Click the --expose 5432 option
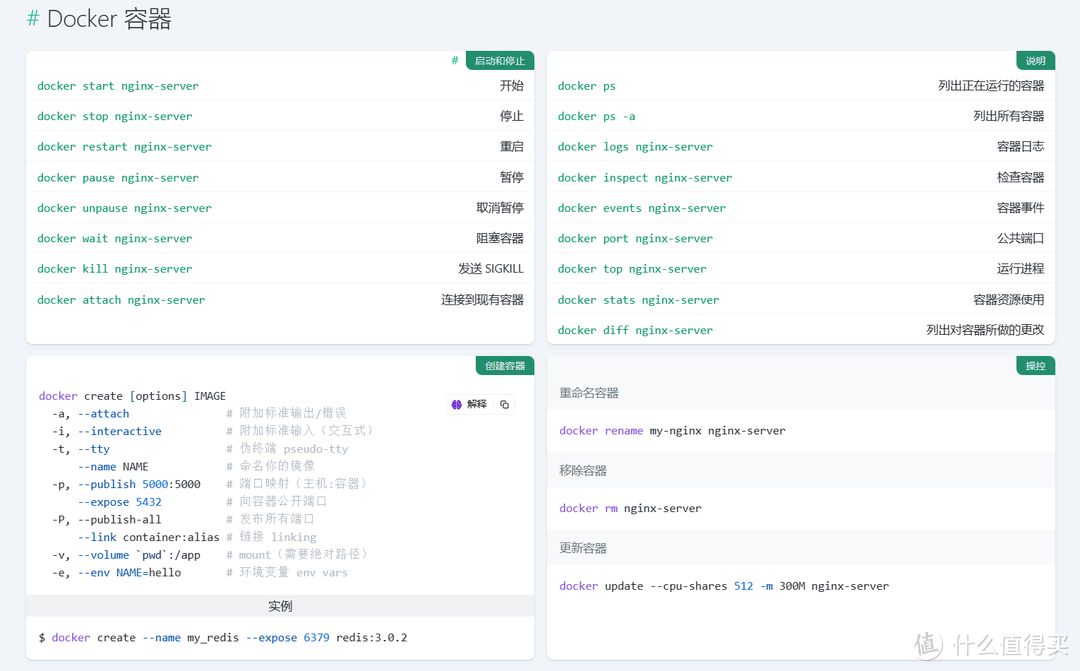The height and width of the screenshot is (671, 1080). 120,502
